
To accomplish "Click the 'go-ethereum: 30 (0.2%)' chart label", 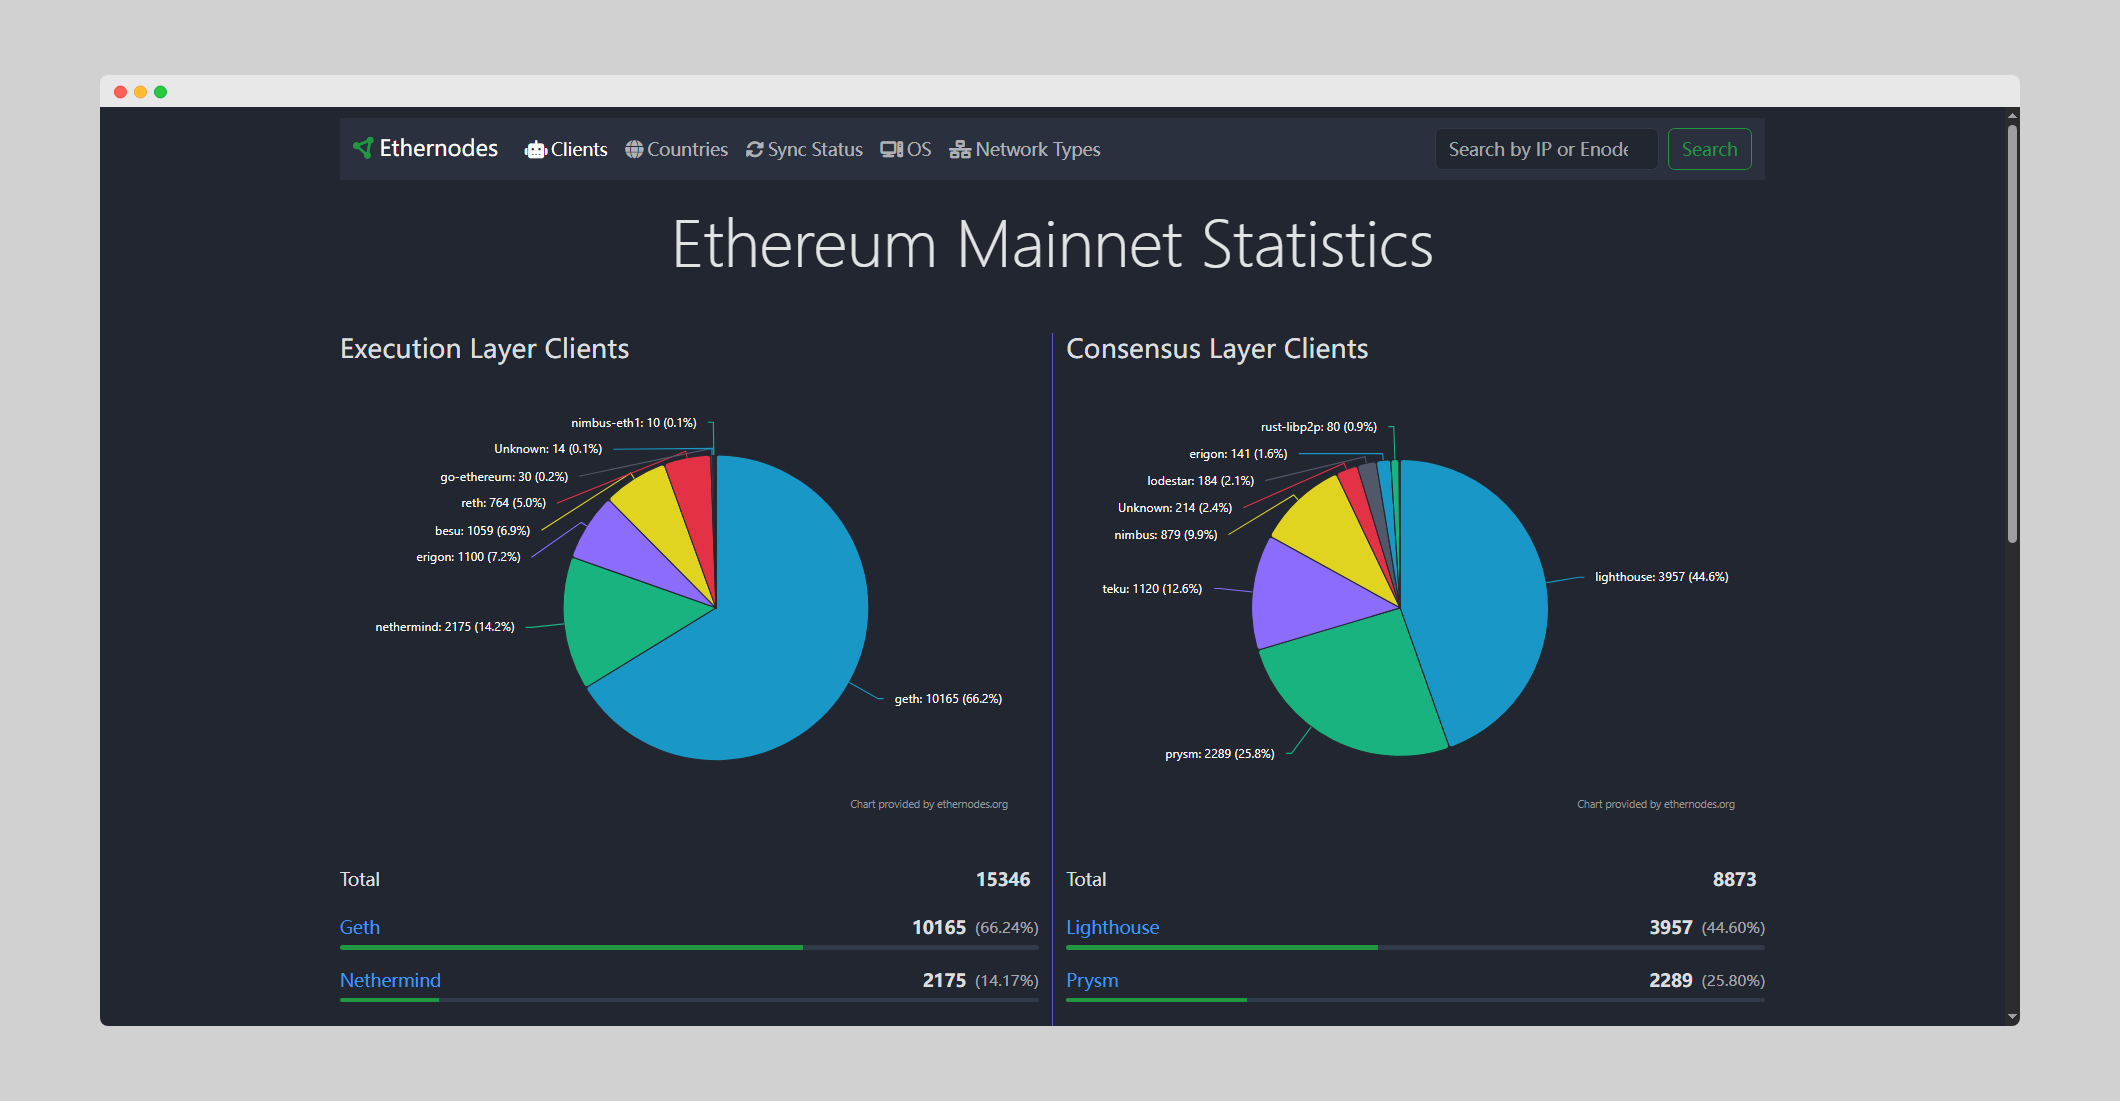I will click(504, 477).
